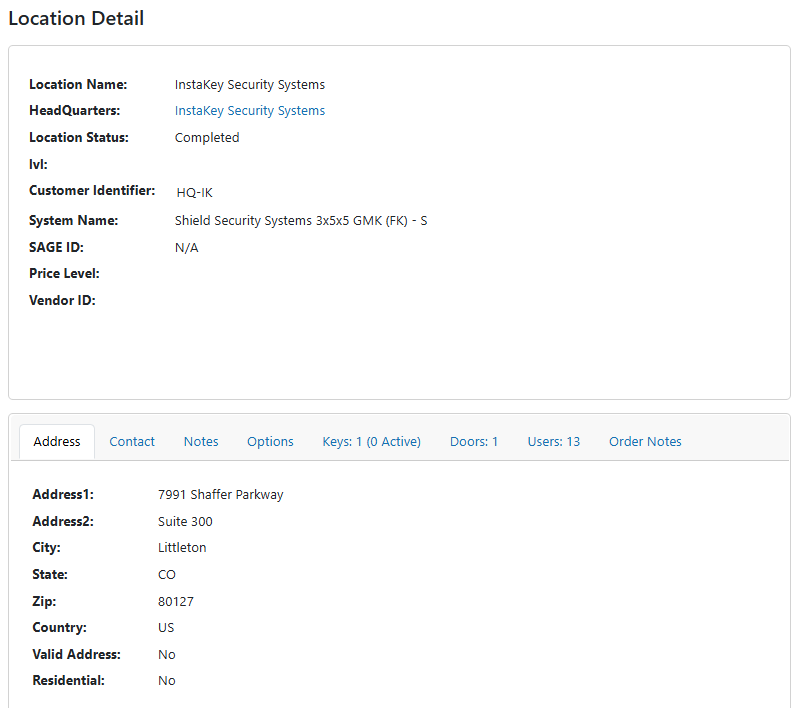Open the InstaKey Security Systems headquarters link
Image resolution: width=802 pixels, height=708 pixels.
(x=250, y=111)
